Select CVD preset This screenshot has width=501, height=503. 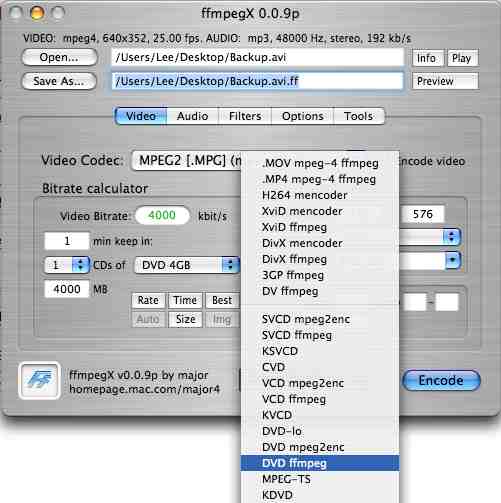tap(320, 367)
